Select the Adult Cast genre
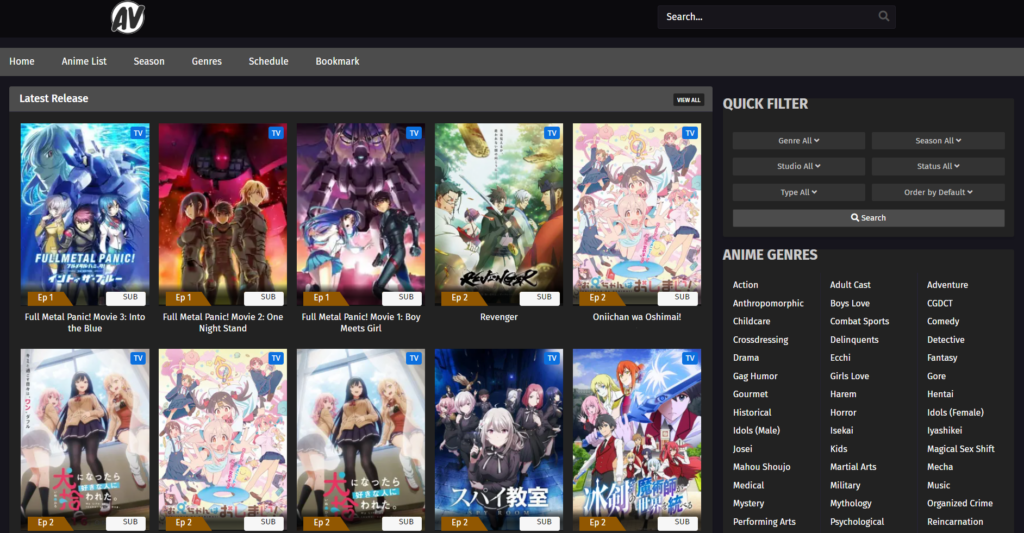This screenshot has height=533, width=1024. 850,285
